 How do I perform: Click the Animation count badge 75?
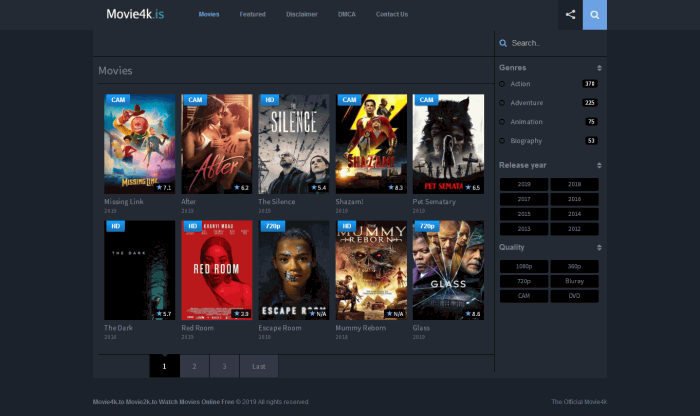[x=591, y=122]
